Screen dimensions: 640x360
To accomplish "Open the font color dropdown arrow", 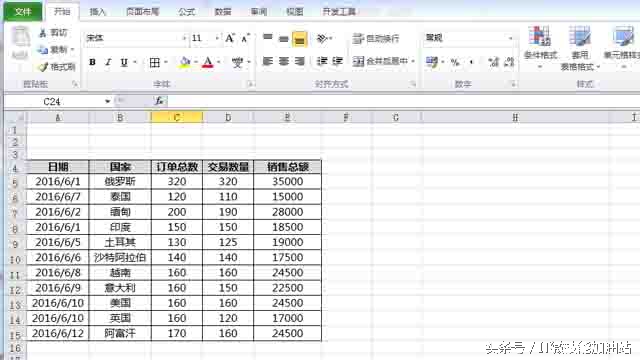I will (x=219, y=62).
